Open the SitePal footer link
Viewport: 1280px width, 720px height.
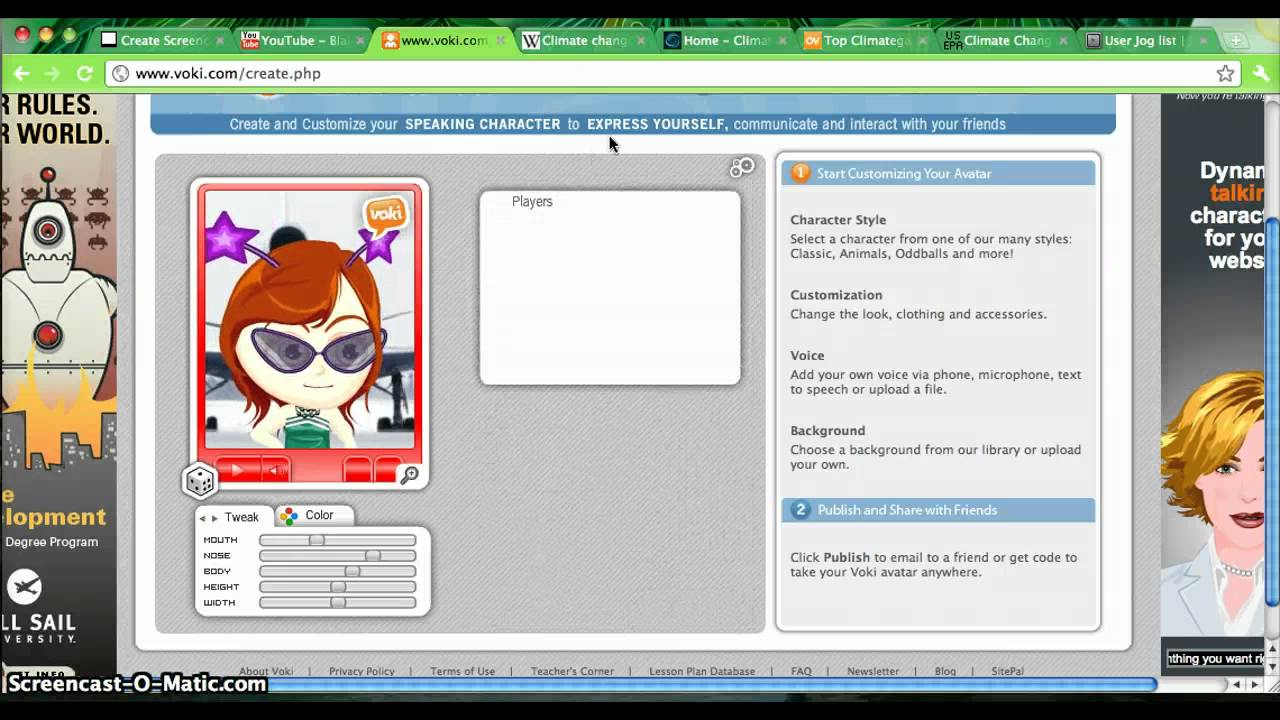pyautogui.click(x=1007, y=671)
